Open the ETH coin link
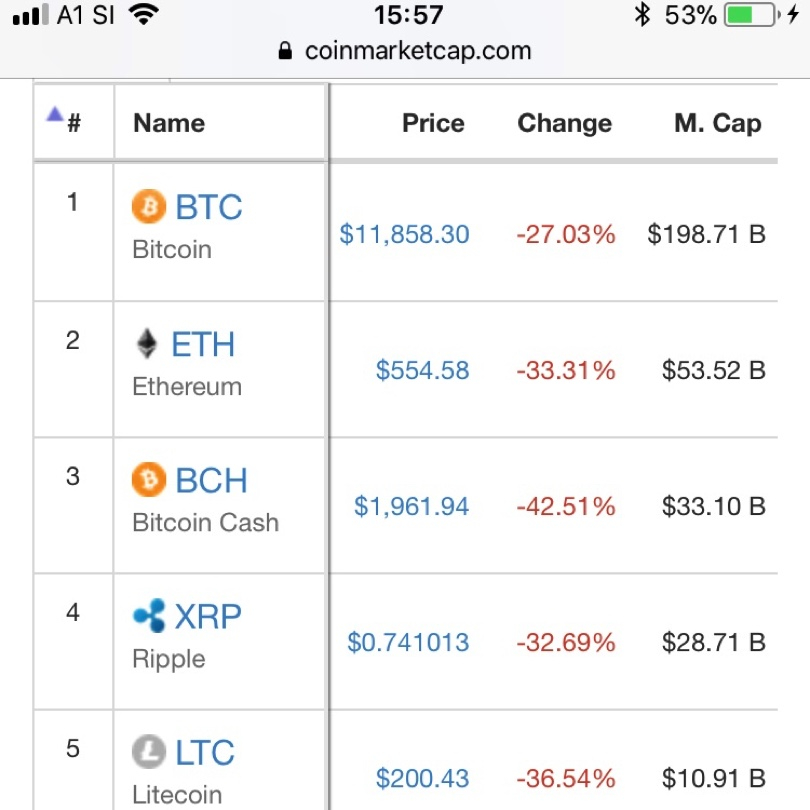Image resolution: width=810 pixels, height=810 pixels. [x=202, y=344]
